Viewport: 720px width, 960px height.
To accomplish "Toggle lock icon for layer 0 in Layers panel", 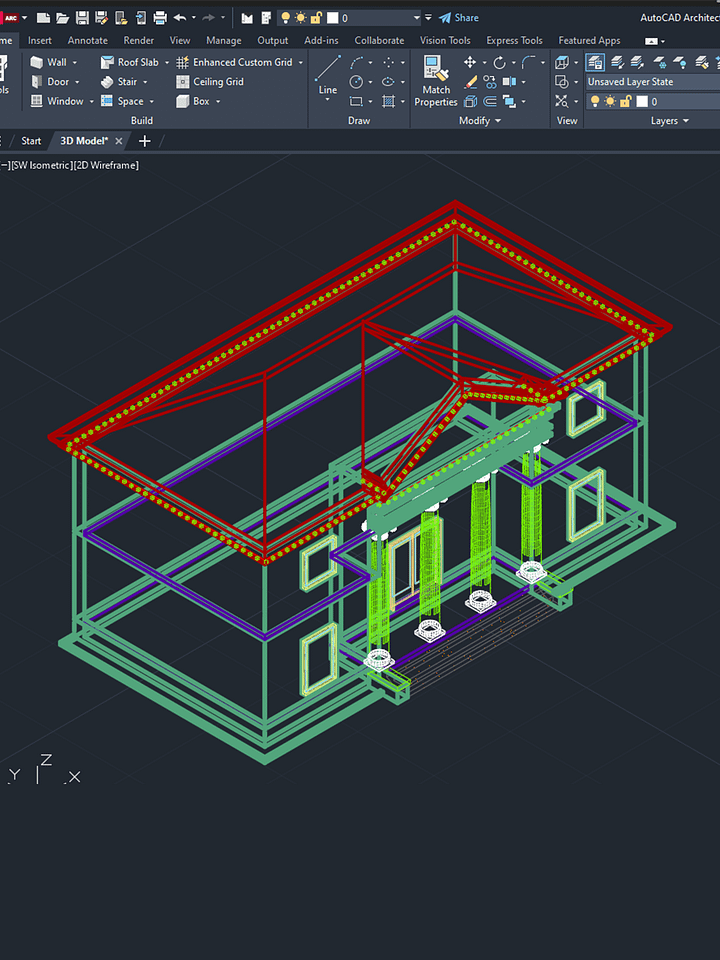I will coord(624,101).
